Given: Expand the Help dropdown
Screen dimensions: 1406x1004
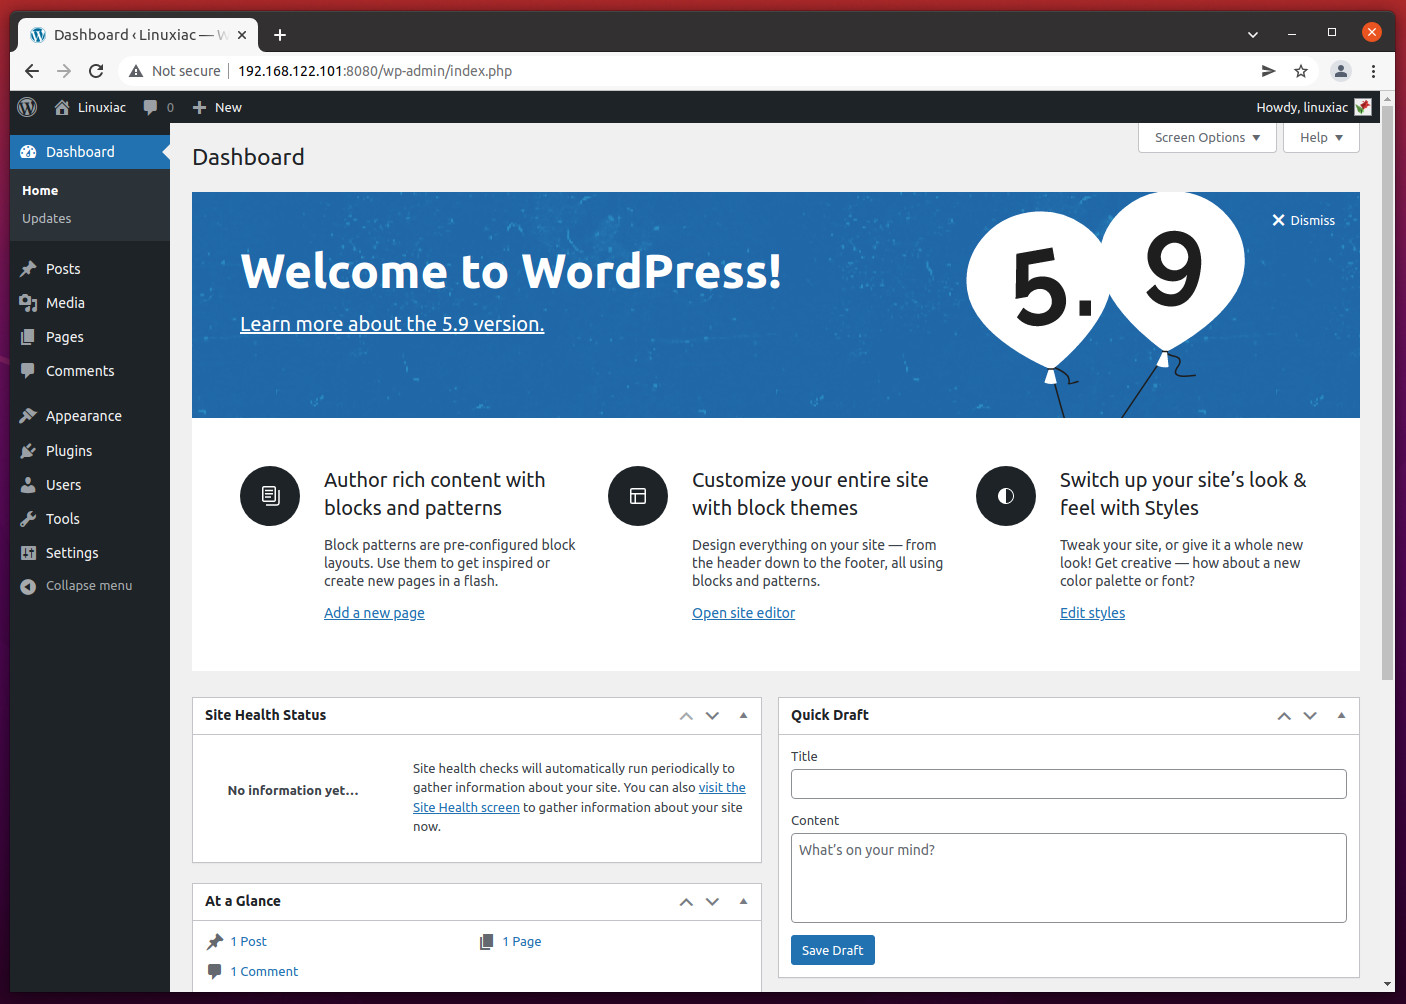Looking at the screenshot, I should (x=1321, y=138).
